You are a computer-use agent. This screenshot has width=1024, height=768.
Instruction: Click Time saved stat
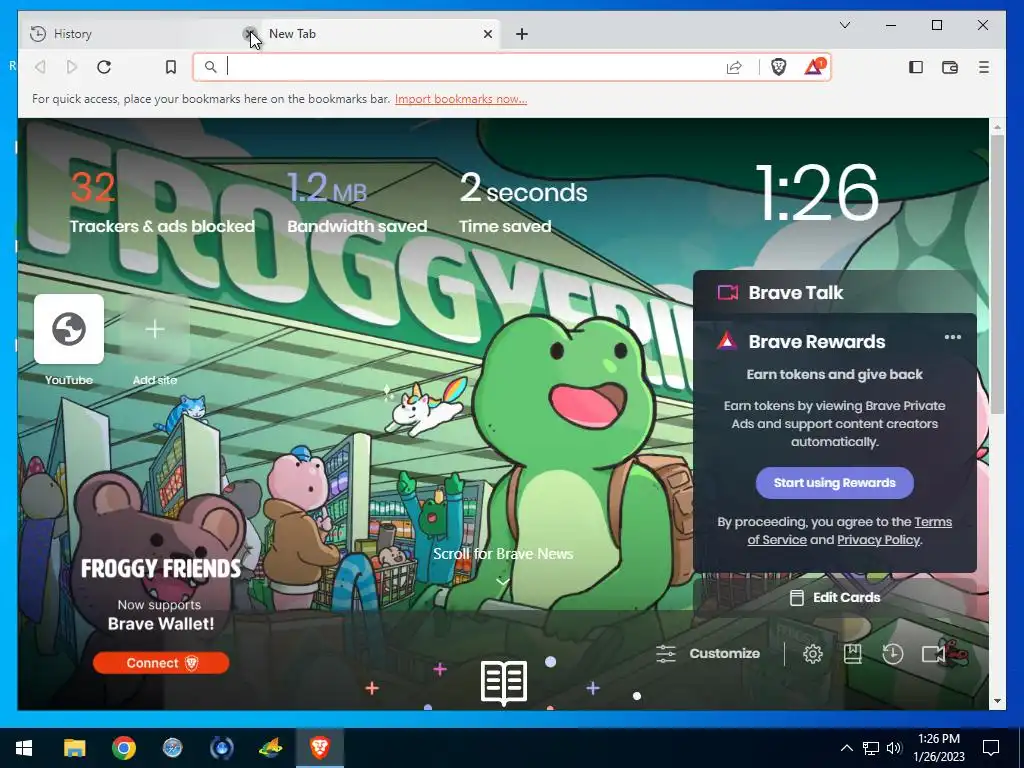(523, 202)
